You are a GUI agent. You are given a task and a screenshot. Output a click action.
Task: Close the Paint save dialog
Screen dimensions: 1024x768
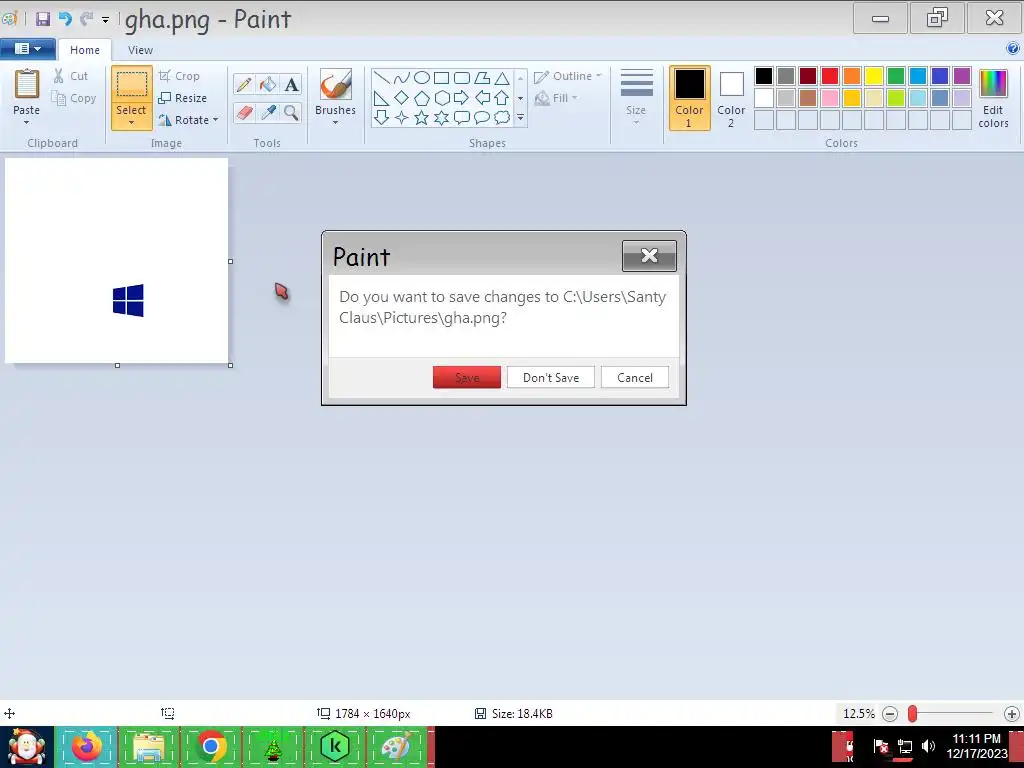[649, 255]
